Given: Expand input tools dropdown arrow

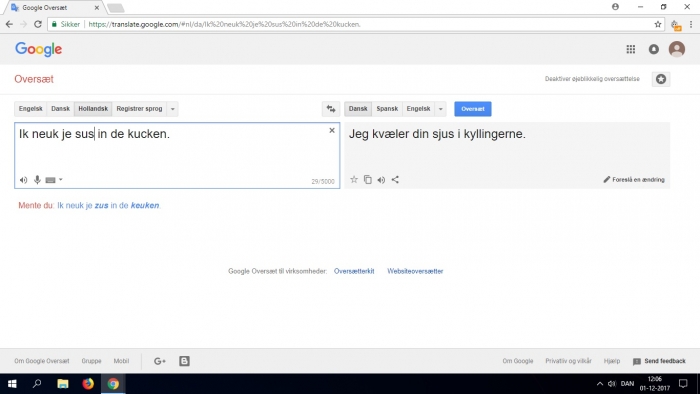Looking at the screenshot, I should coord(61,180).
